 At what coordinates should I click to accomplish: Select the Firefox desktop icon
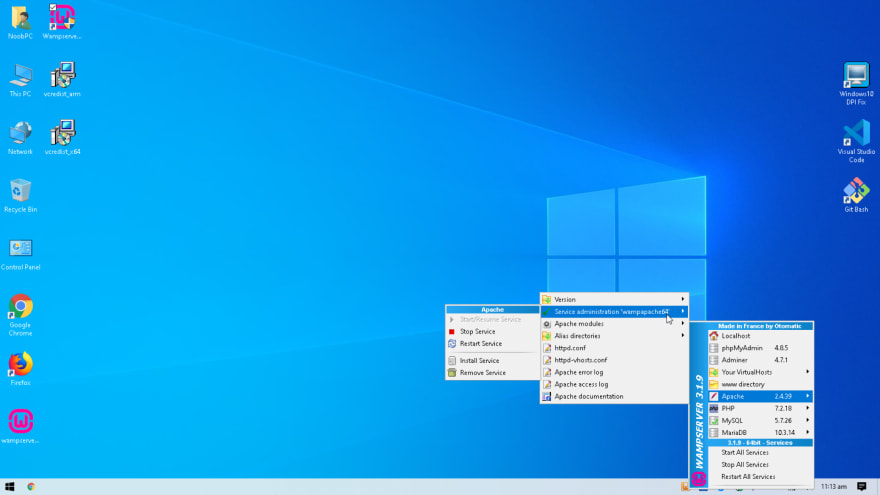coord(20,369)
